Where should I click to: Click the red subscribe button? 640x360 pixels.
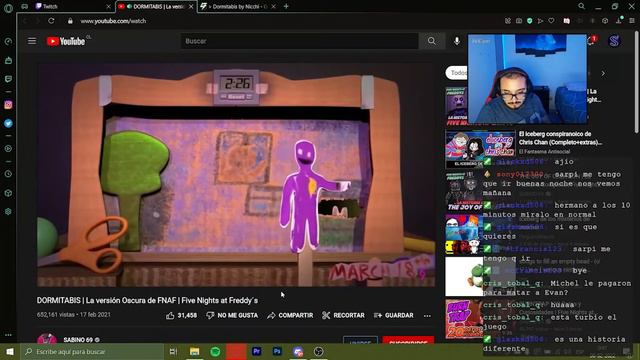pos(408,340)
